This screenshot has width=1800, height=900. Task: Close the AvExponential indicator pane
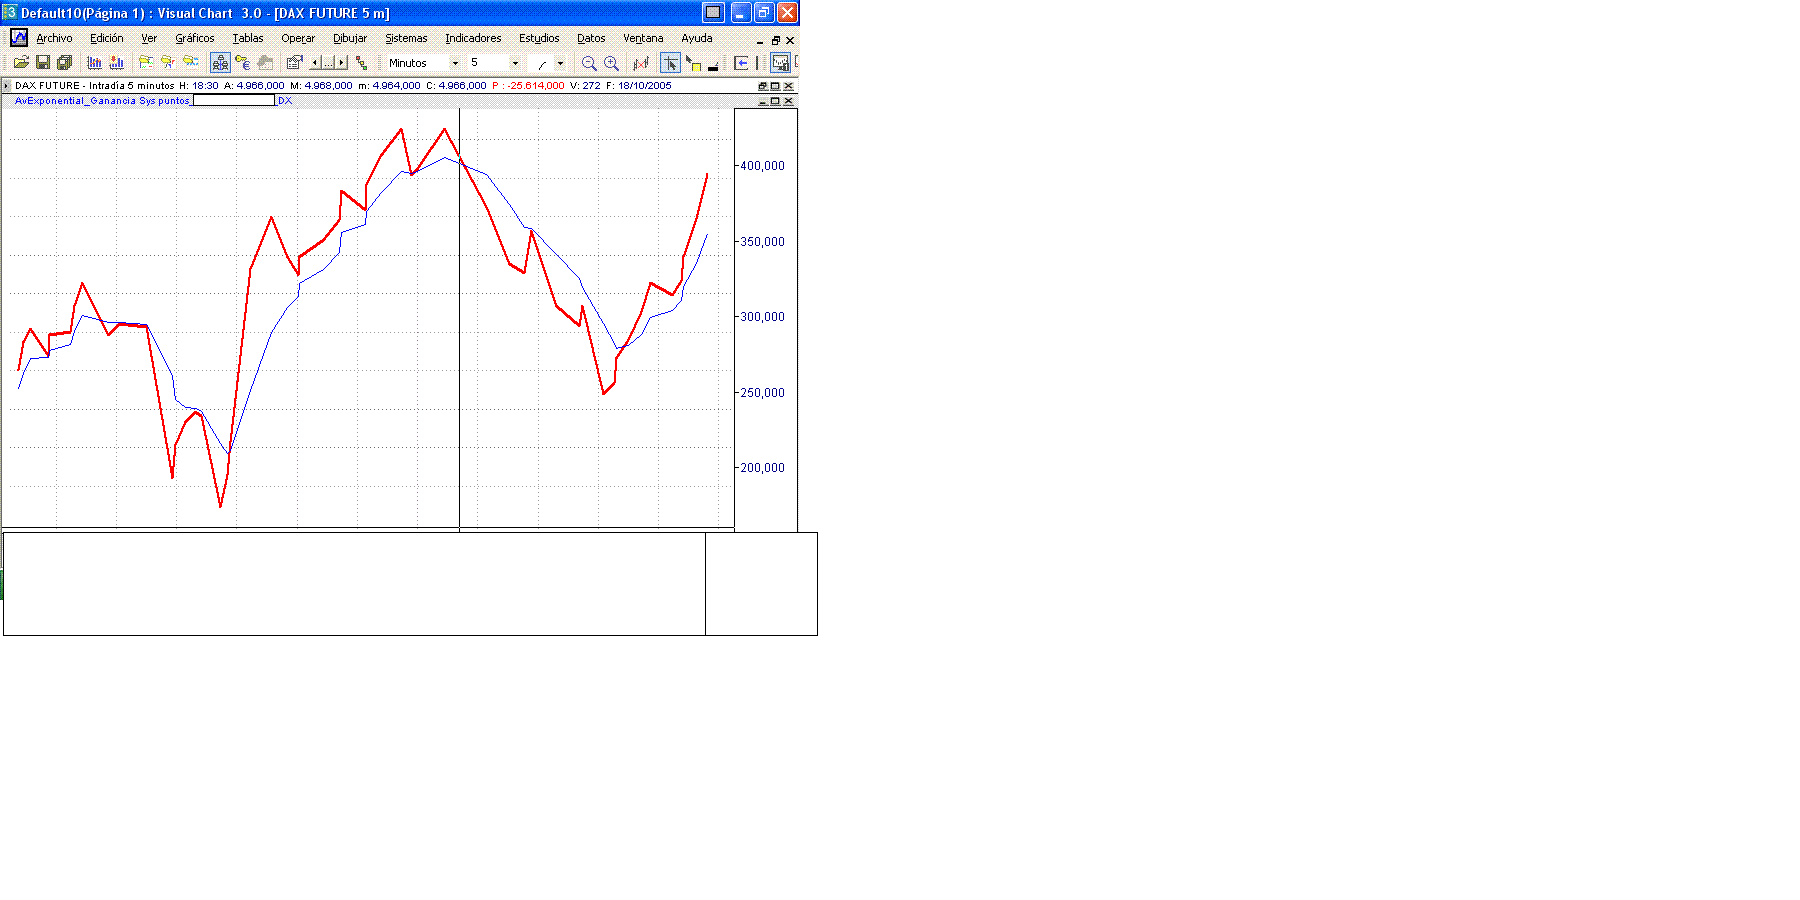tap(788, 101)
